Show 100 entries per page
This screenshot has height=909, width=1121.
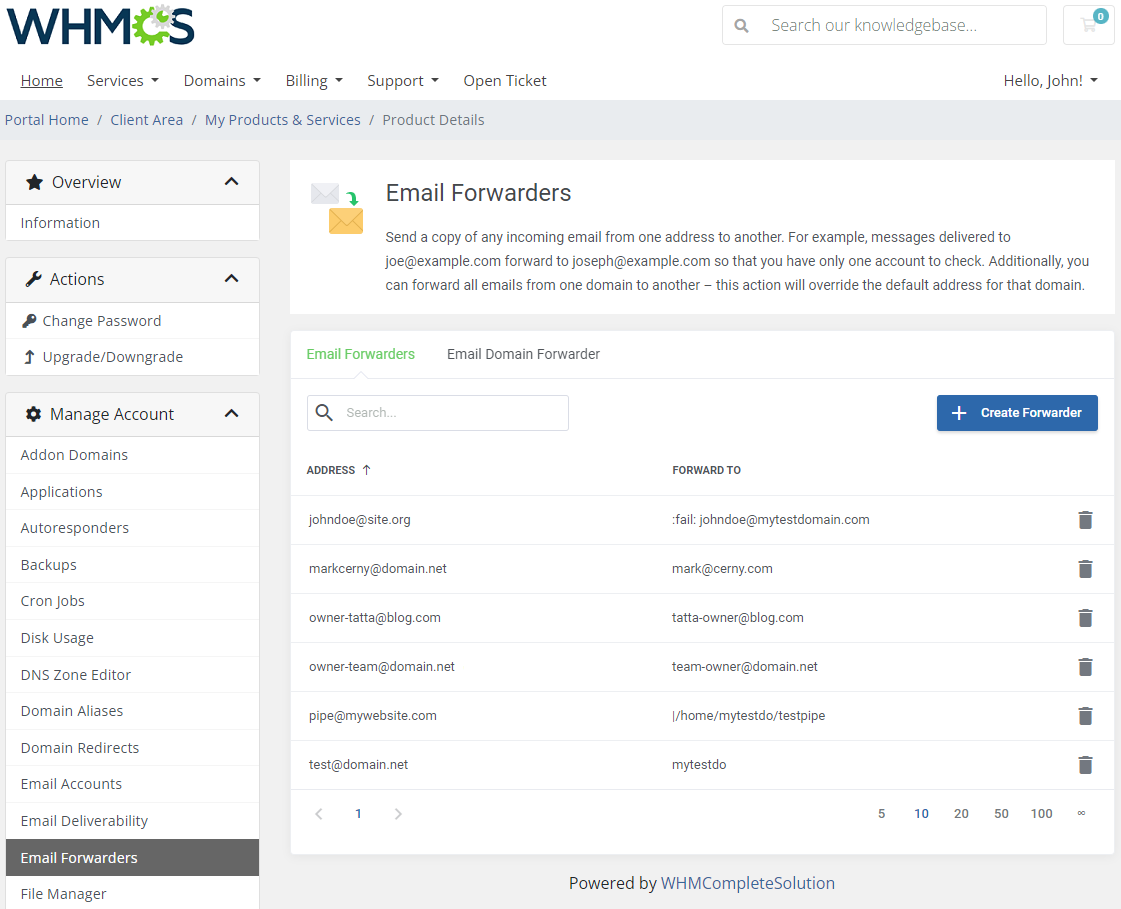1041,814
